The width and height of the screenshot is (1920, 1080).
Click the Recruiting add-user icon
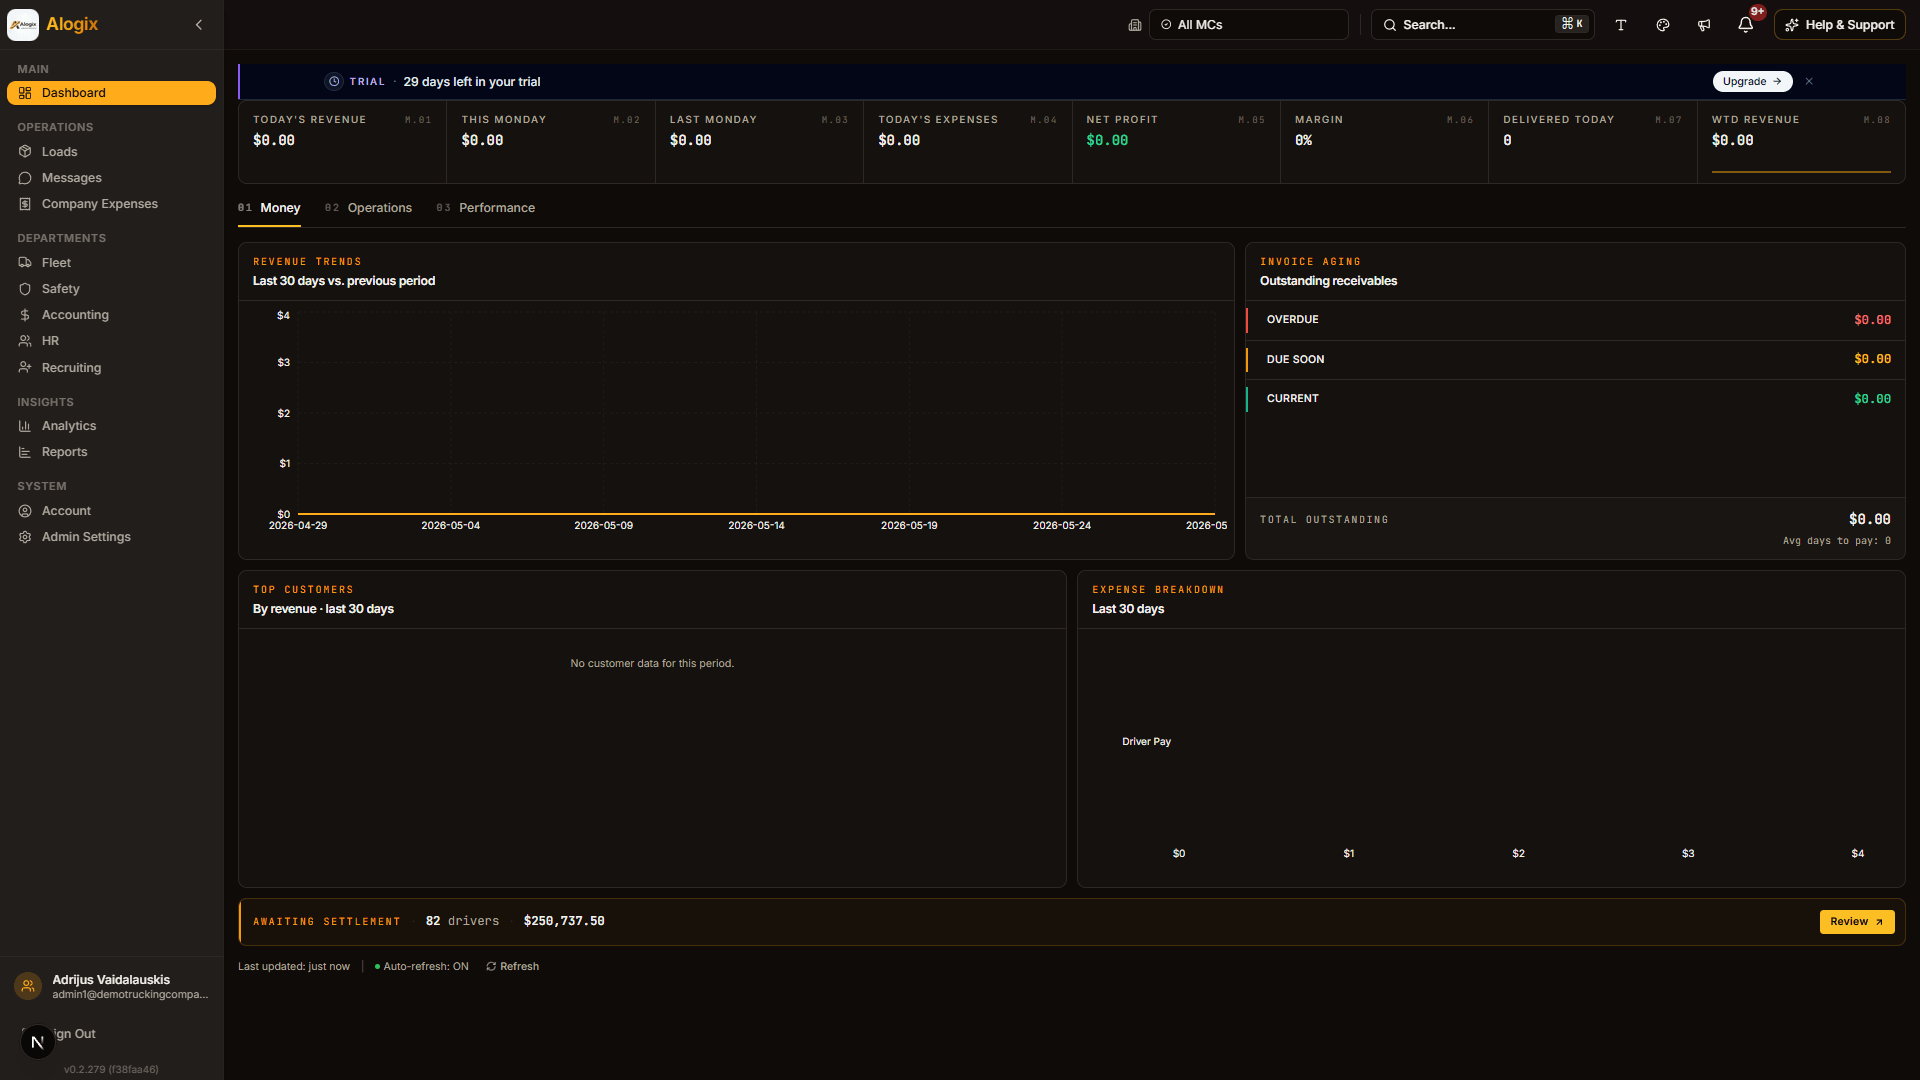25,368
